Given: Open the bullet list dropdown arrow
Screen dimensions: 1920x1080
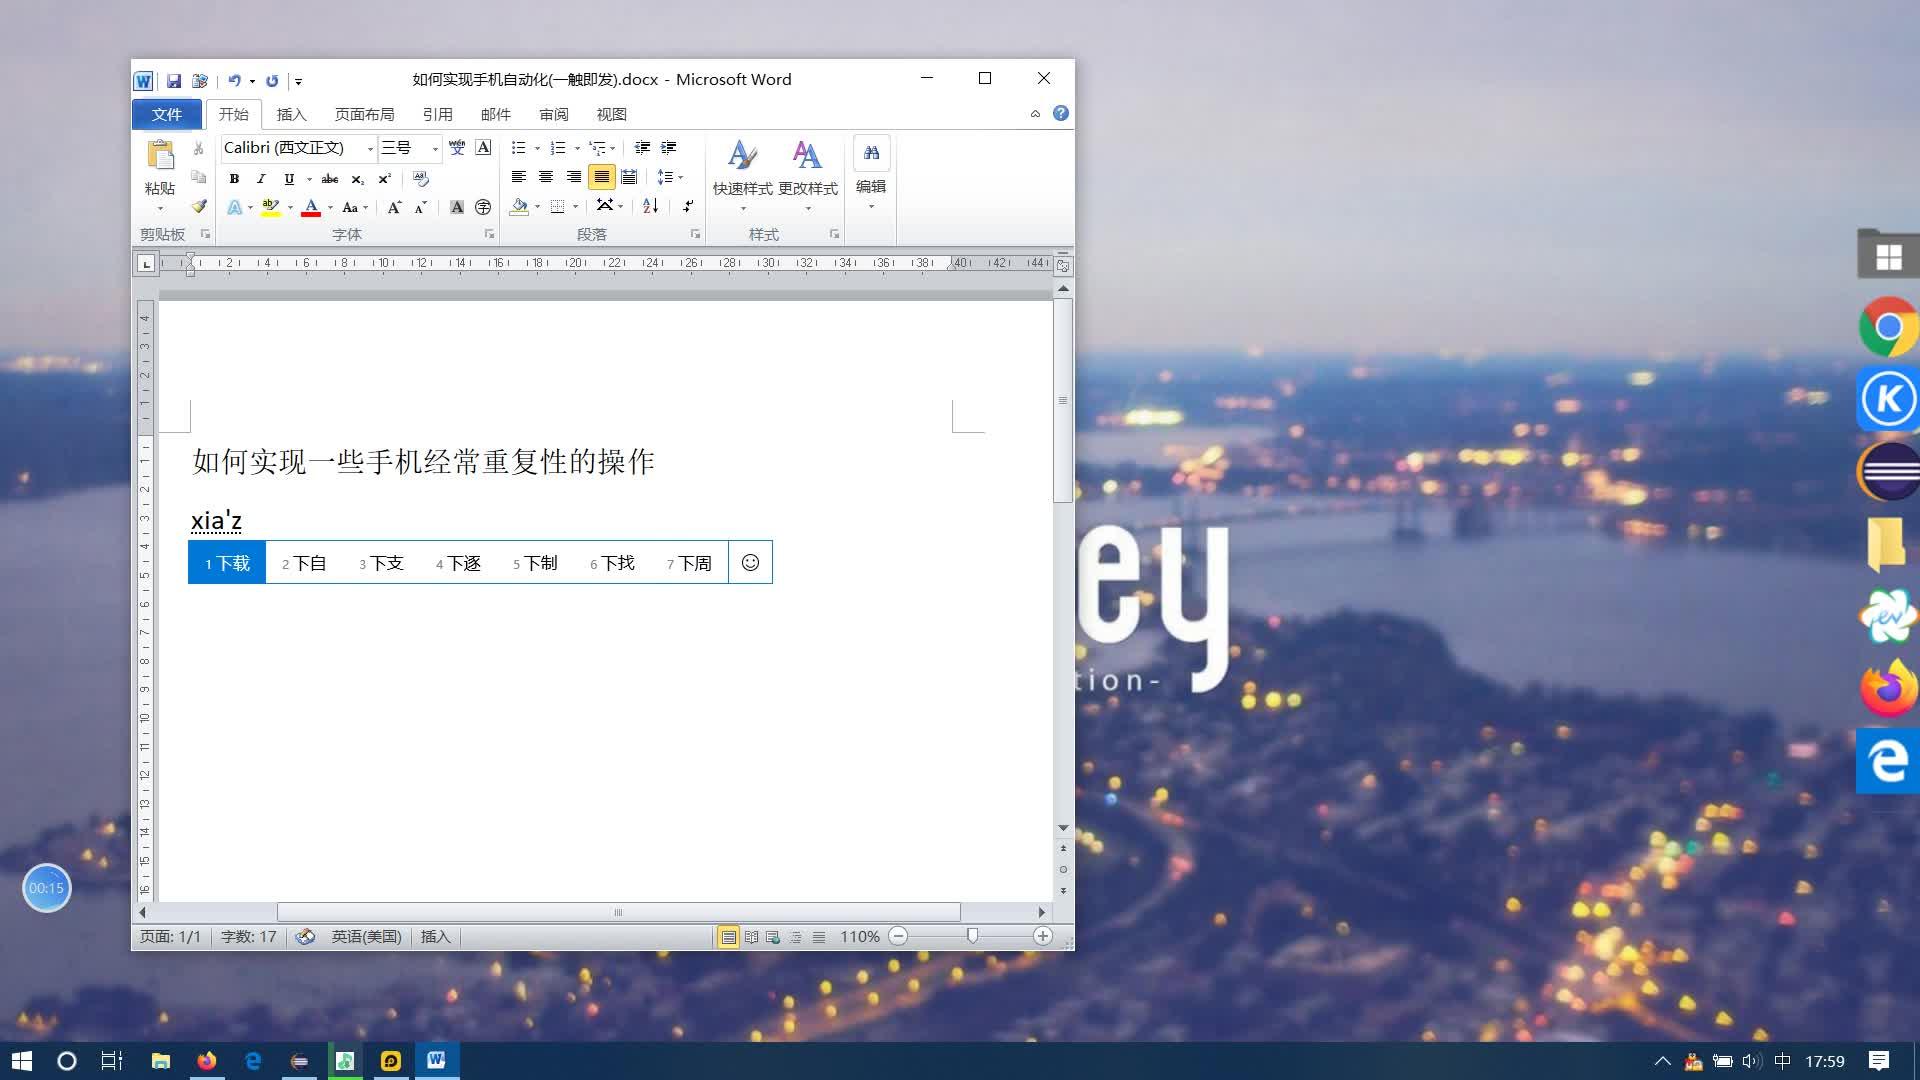Looking at the screenshot, I should coord(537,149).
